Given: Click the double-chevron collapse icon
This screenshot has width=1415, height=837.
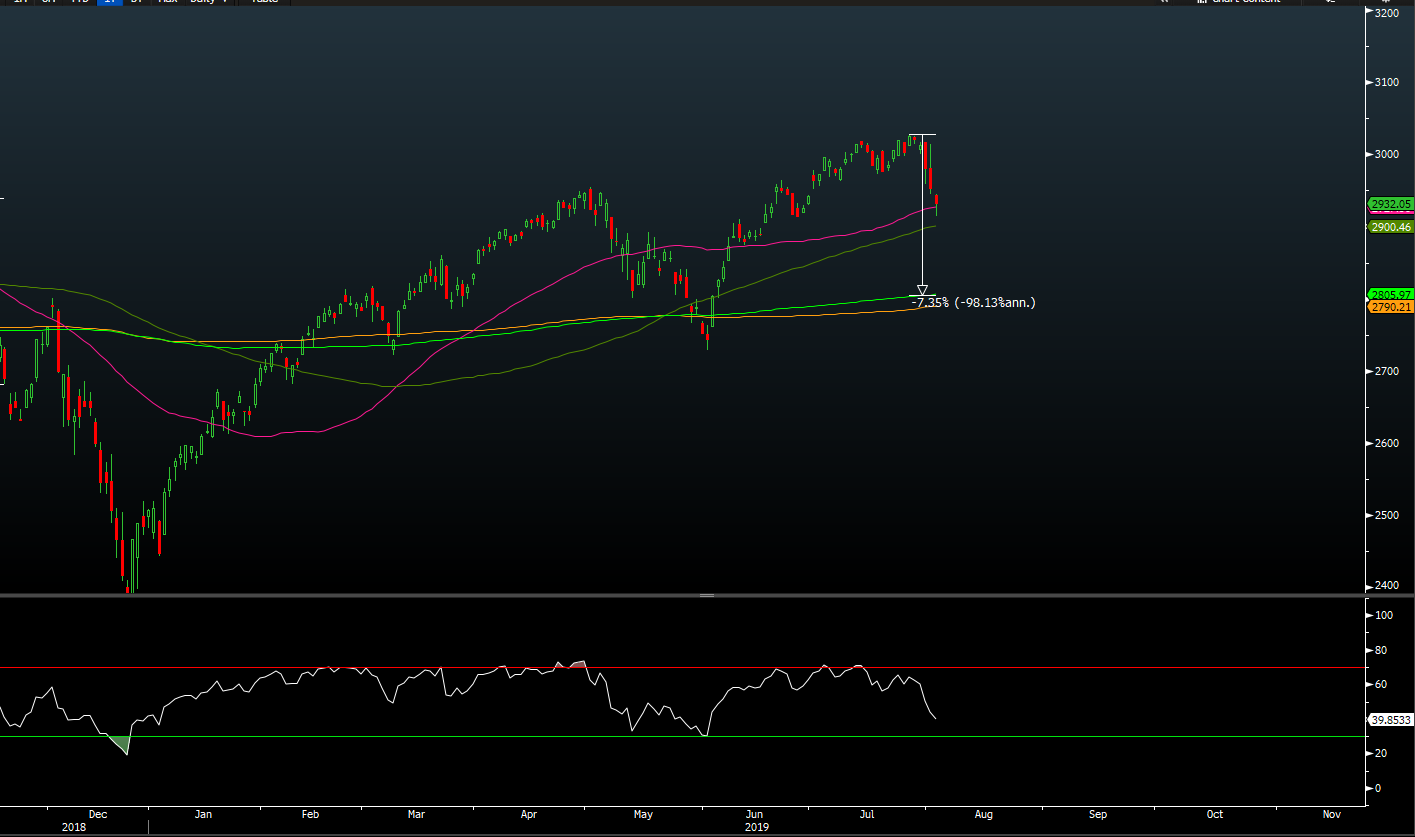Looking at the screenshot, I should (1163, 2).
